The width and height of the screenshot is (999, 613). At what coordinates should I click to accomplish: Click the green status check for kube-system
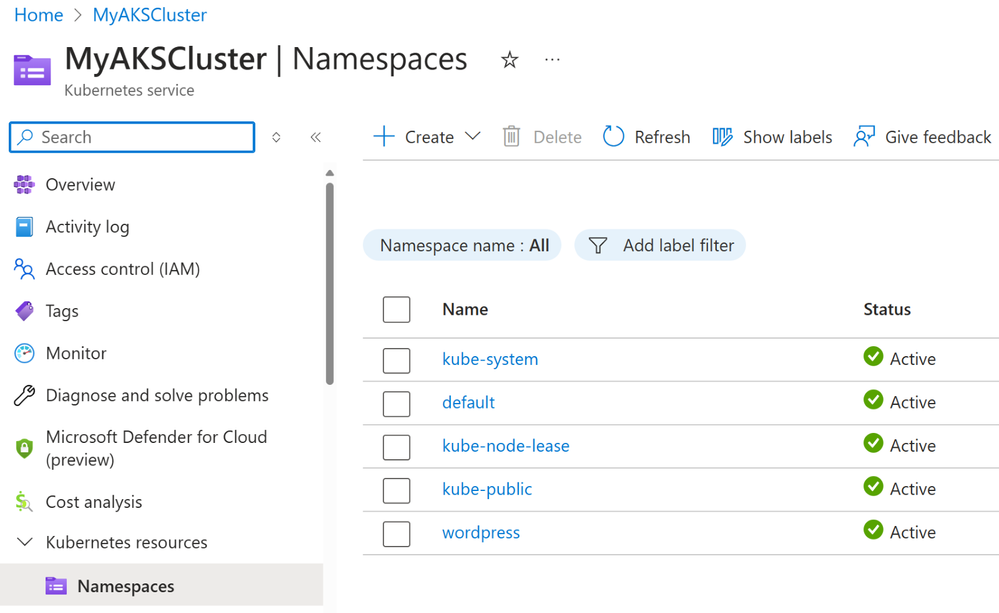pos(873,356)
